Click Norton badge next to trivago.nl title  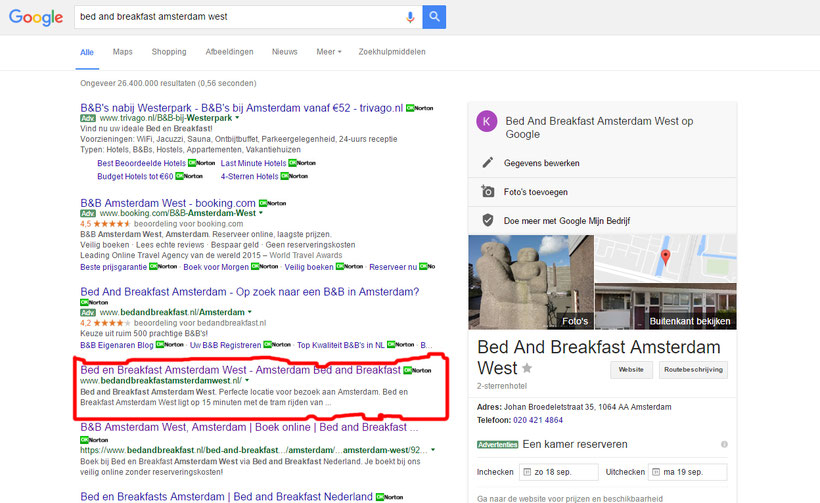pos(419,108)
